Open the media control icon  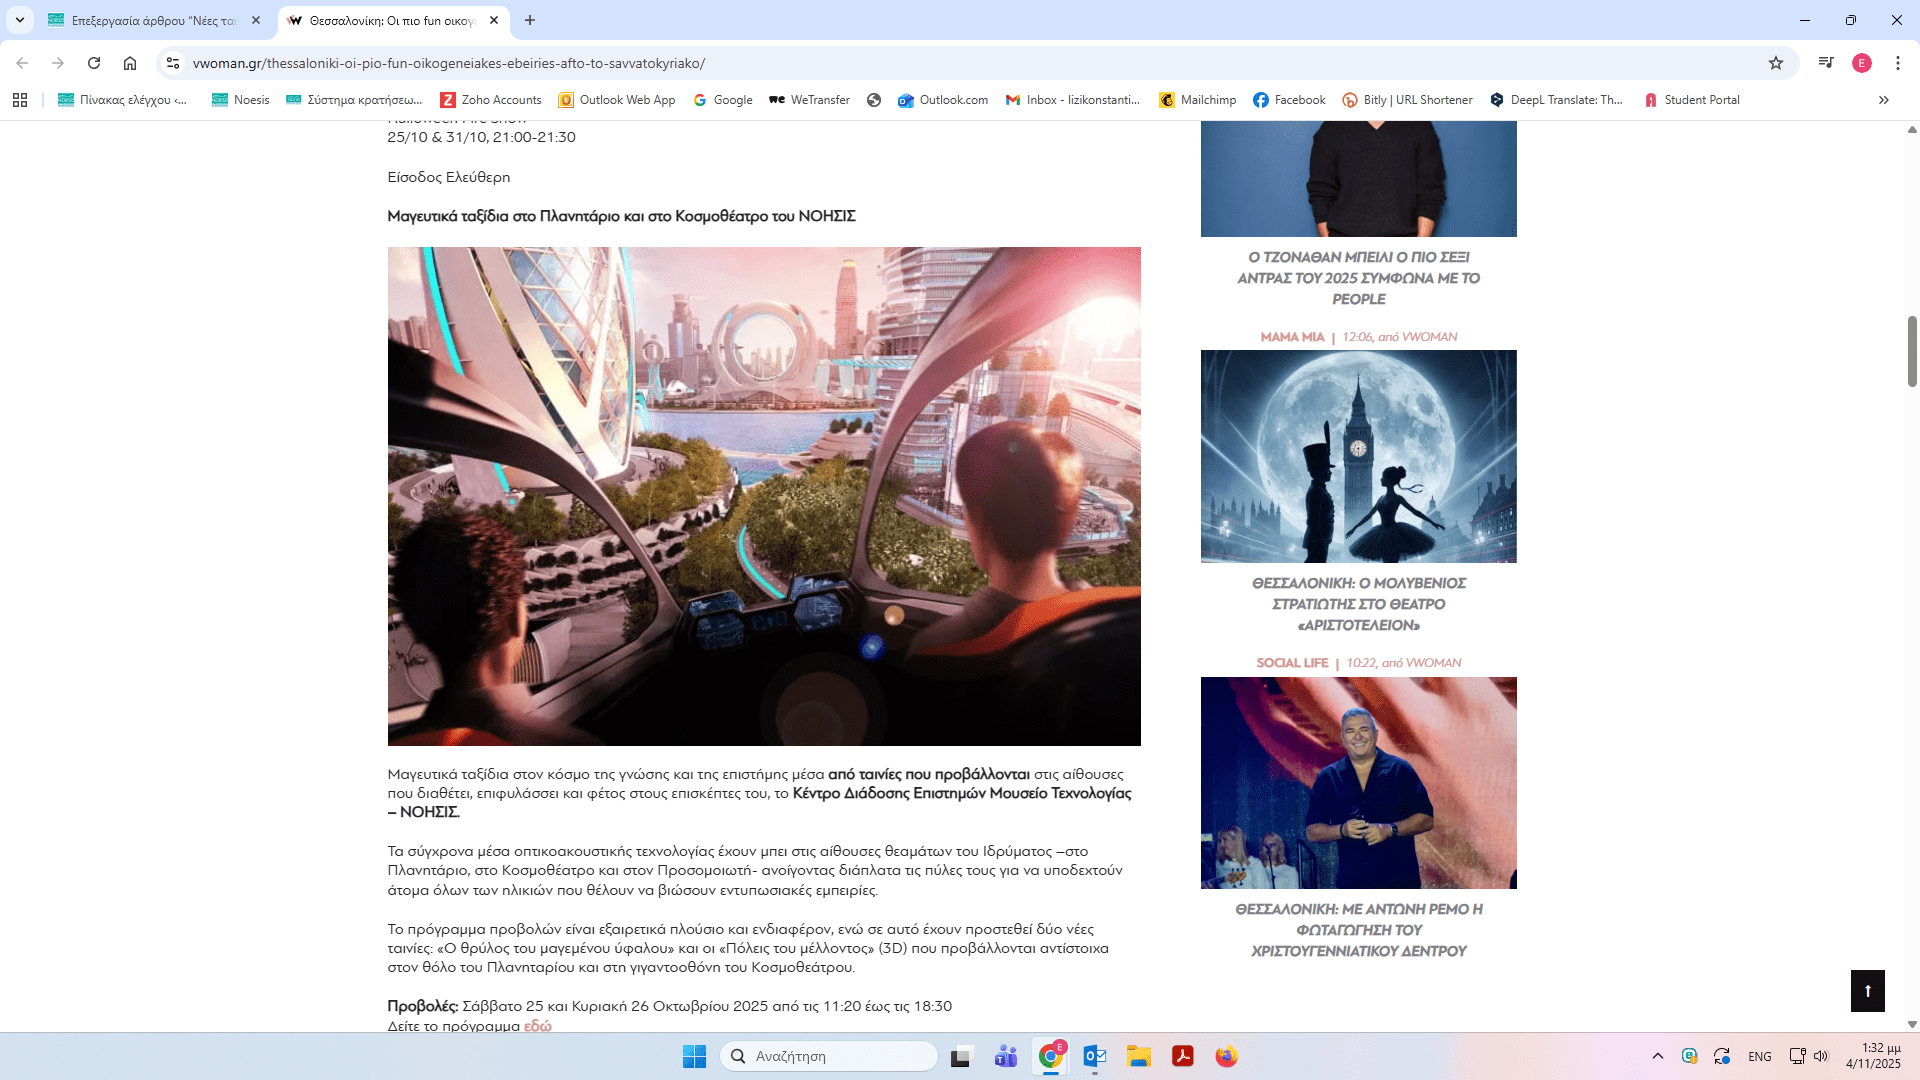point(1826,63)
